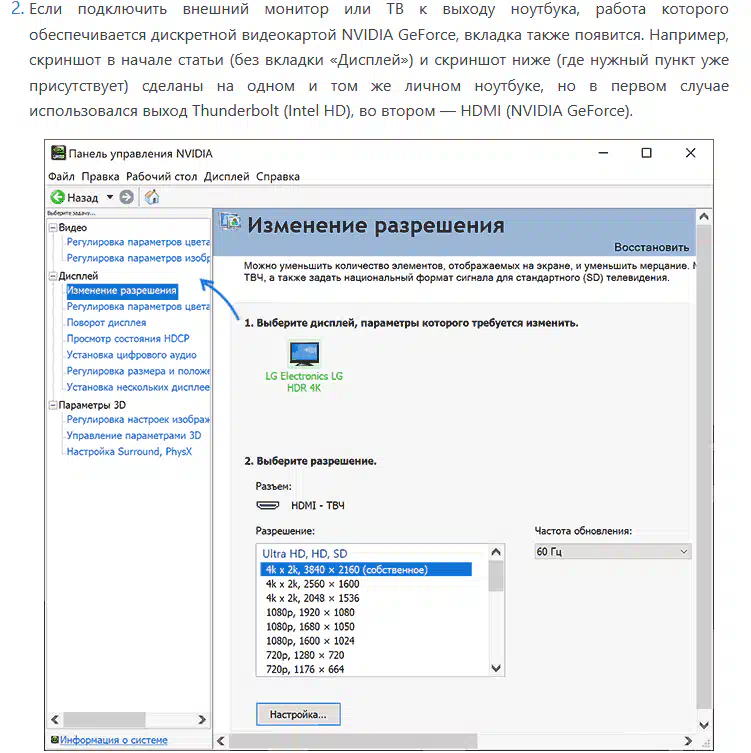751x753 pixels.
Task: Click the green Back arrow icon
Action: click(x=58, y=197)
